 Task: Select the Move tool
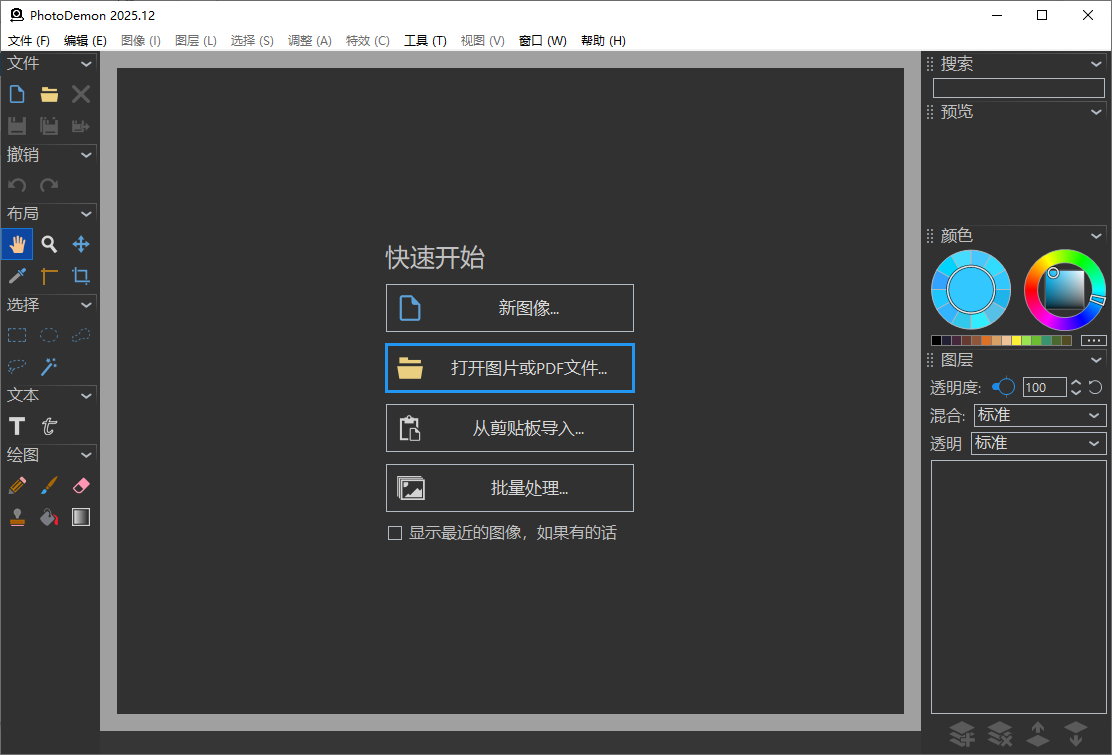[x=81, y=244]
